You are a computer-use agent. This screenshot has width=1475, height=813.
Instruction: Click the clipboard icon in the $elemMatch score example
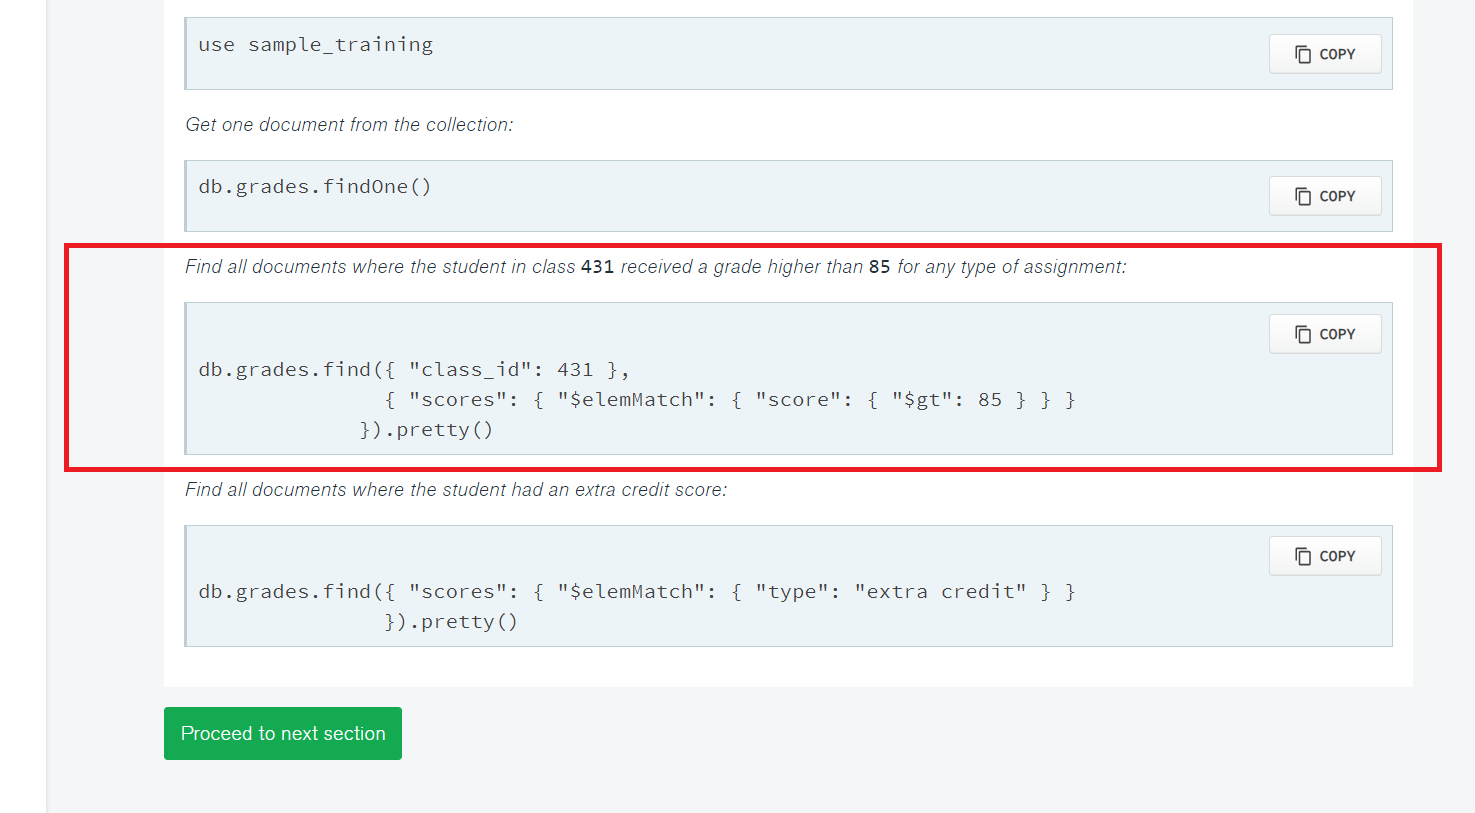coord(1302,333)
